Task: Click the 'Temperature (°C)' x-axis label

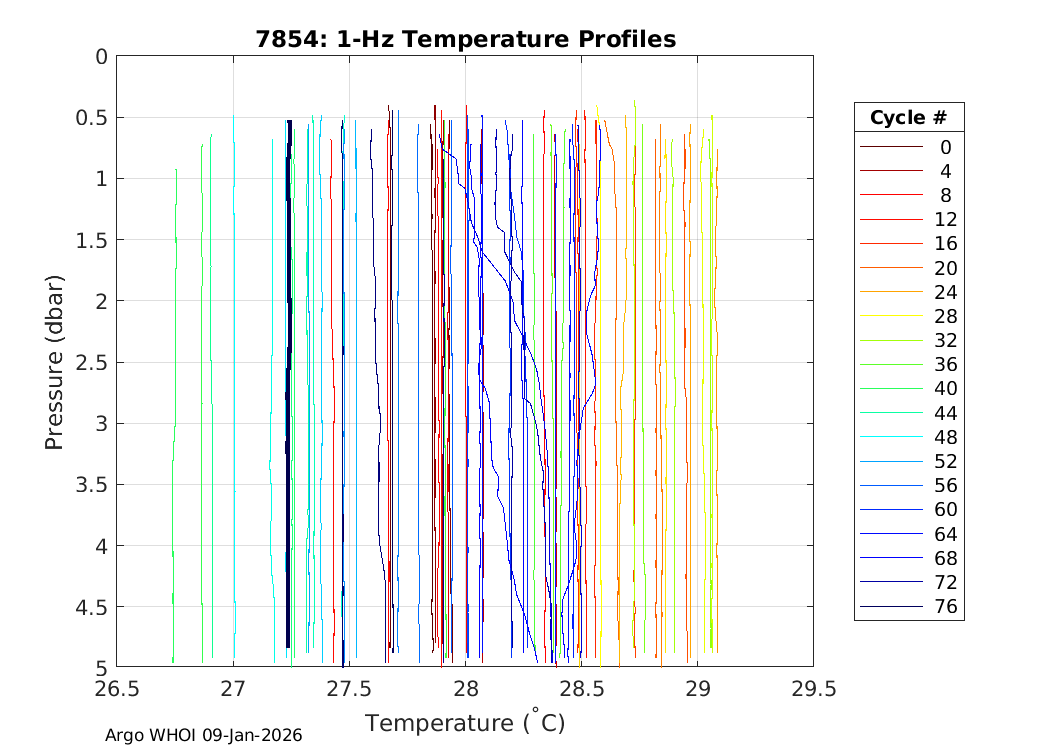Action: tap(464, 723)
